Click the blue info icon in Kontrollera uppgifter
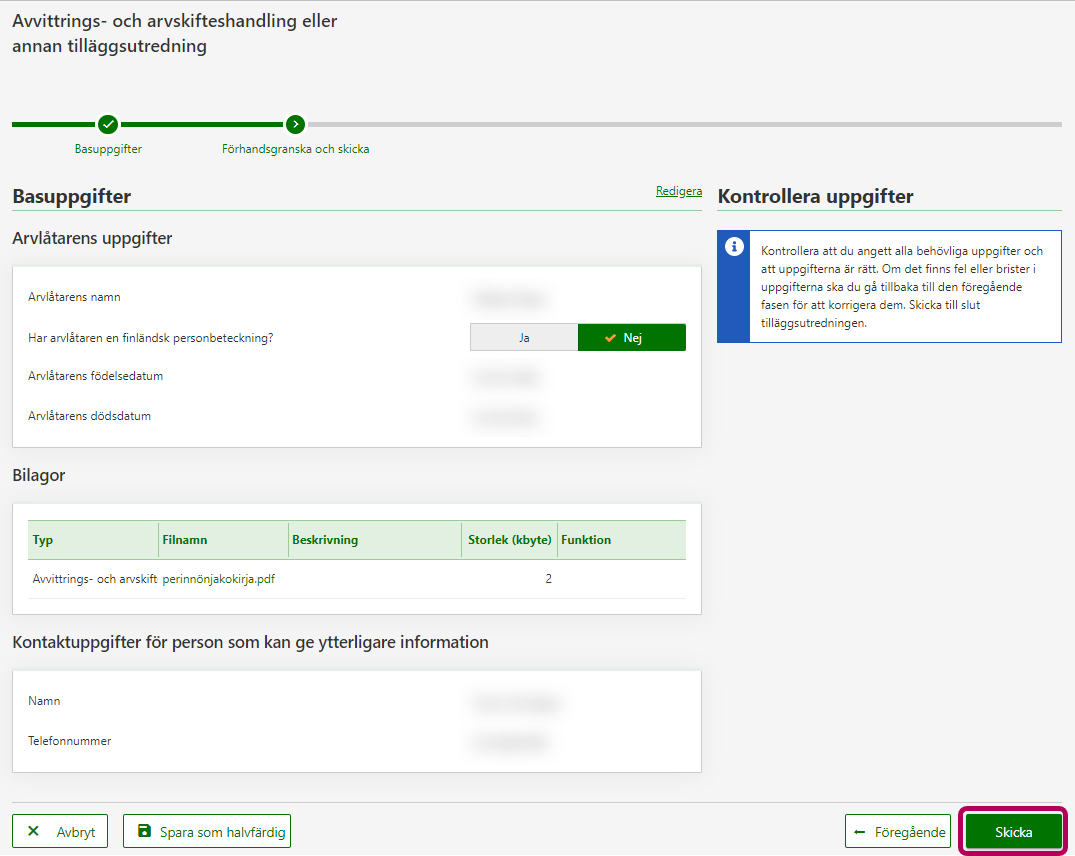This screenshot has width=1075, height=856. tap(734, 246)
